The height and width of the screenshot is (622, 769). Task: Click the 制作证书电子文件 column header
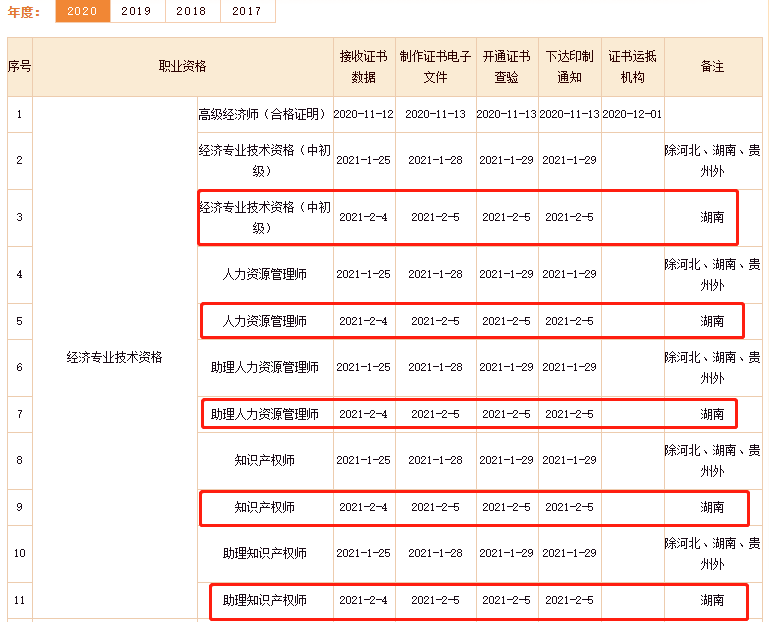coord(435,67)
